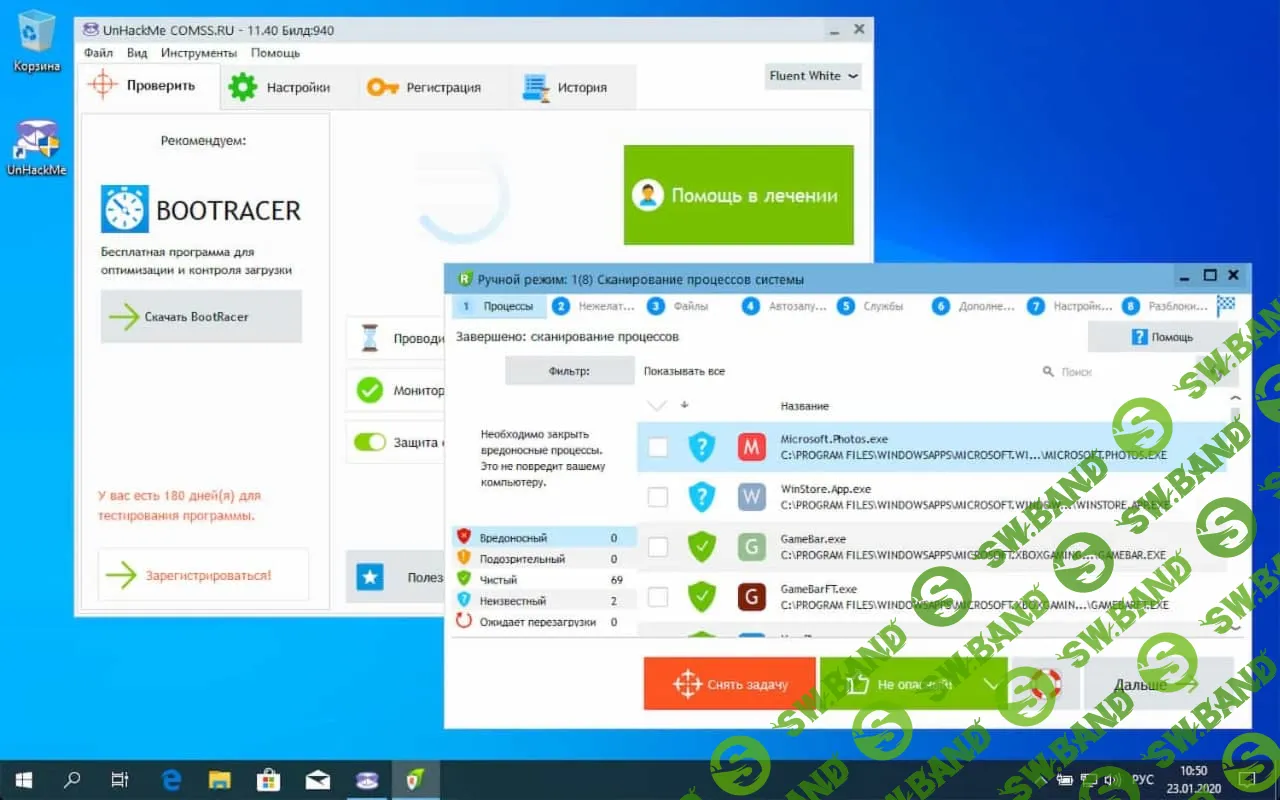Open the Fluent White theme dropdown
The image size is (1280, 800).
point(813,76)
